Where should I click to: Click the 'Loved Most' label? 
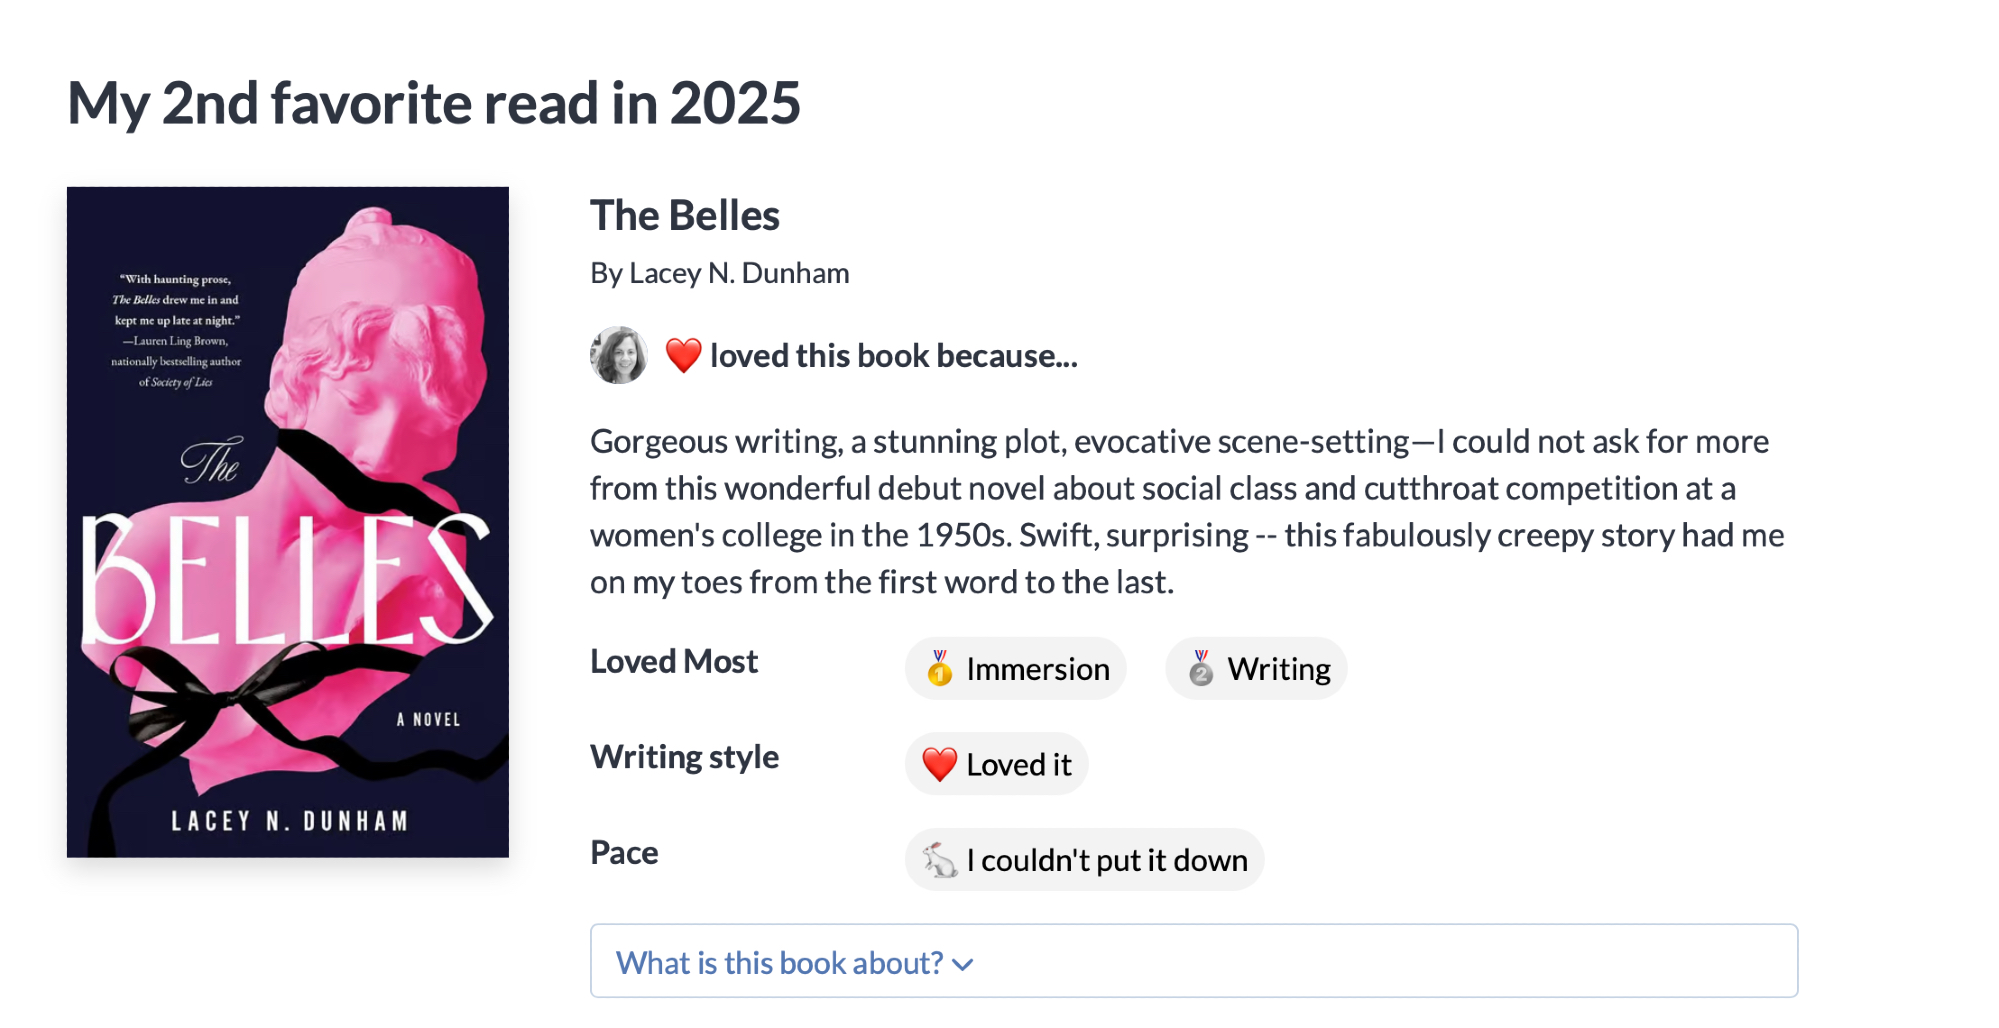[x=674, y=662]
